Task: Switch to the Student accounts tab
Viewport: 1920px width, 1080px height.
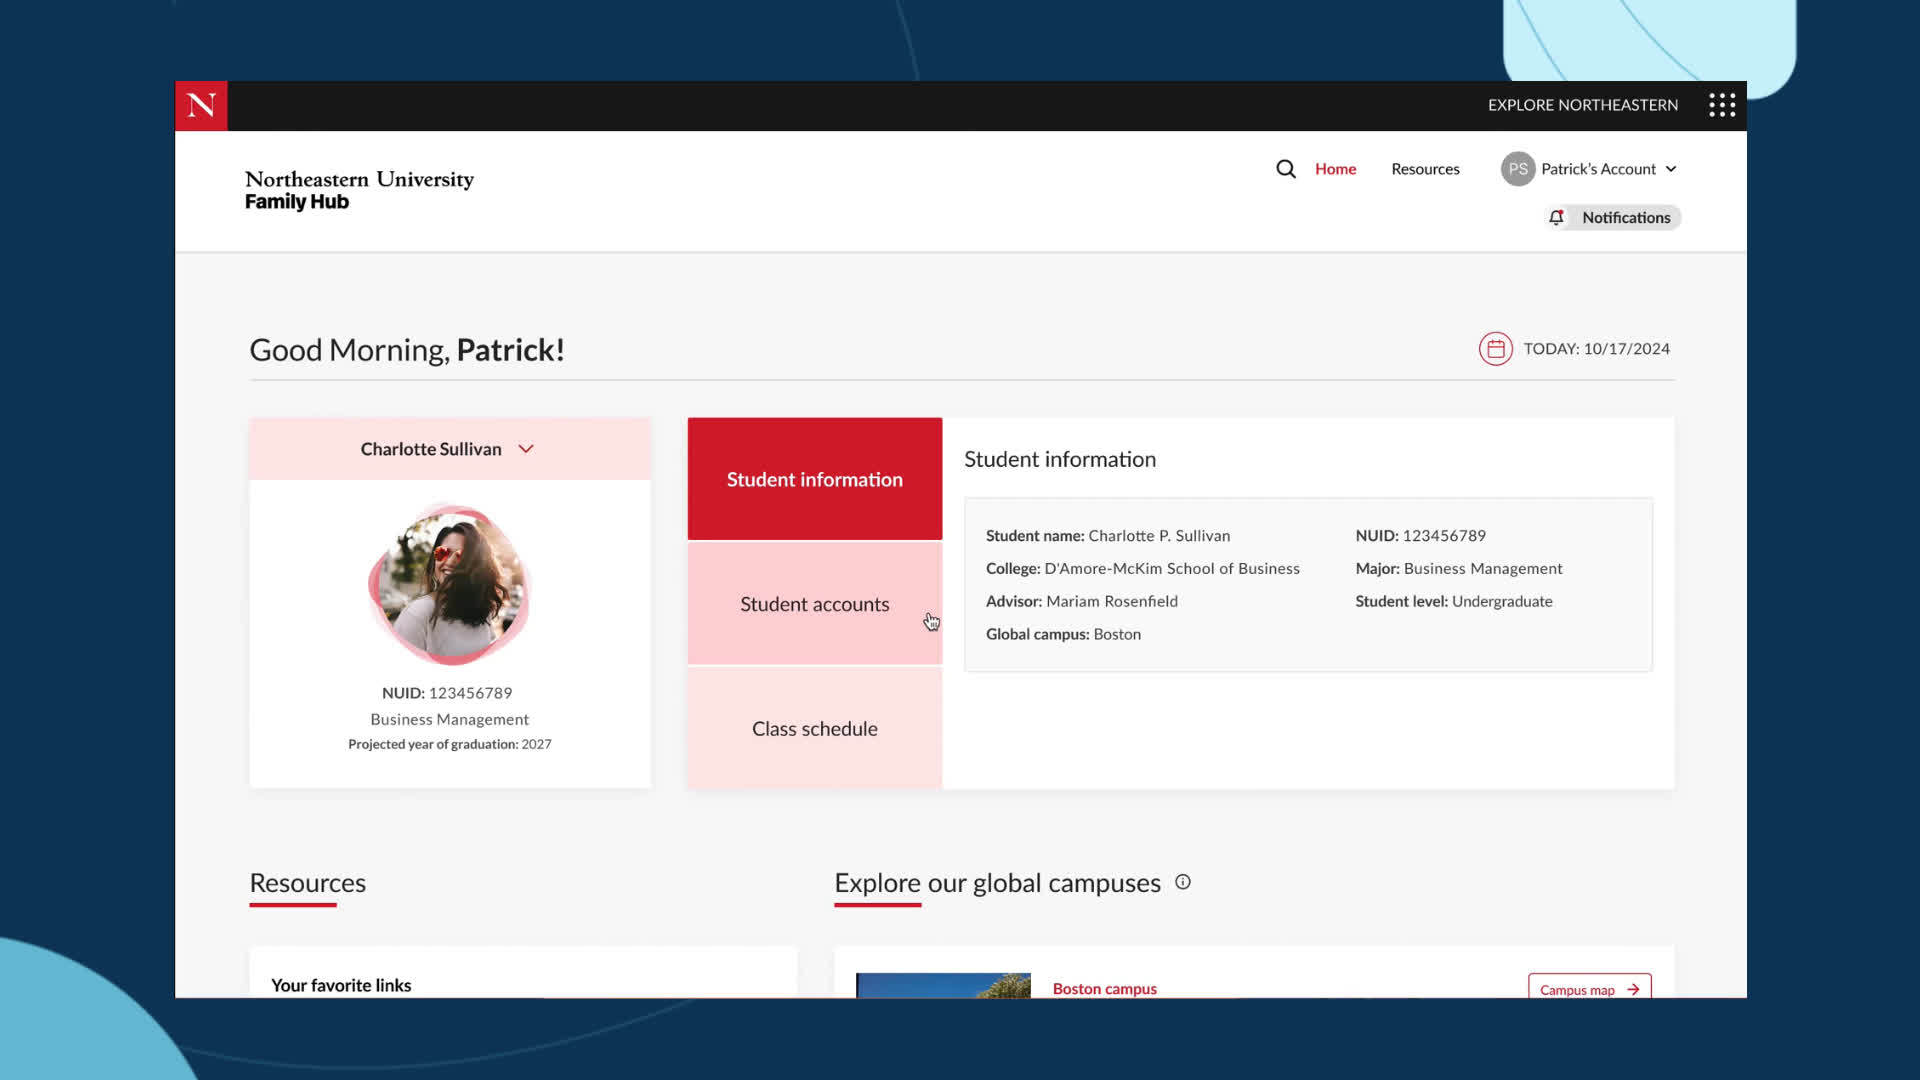Action: (x=814, y=604)
